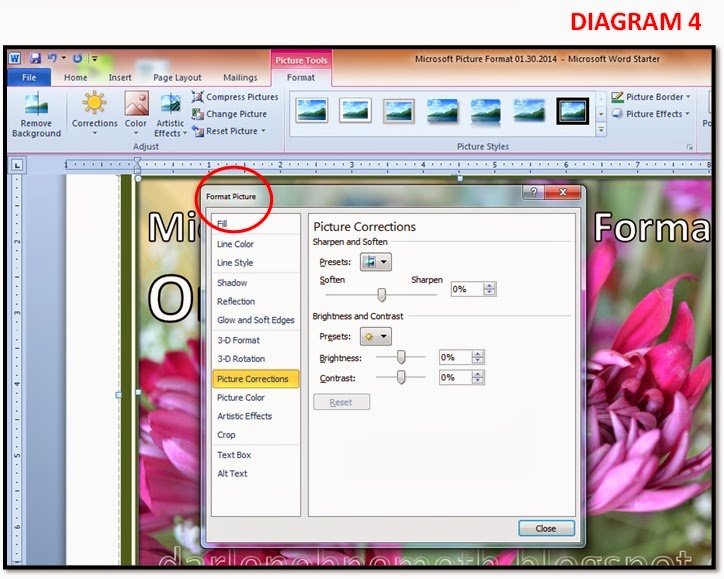
Task: Click the Sharpen percentage input field
Action: (467, 290)
